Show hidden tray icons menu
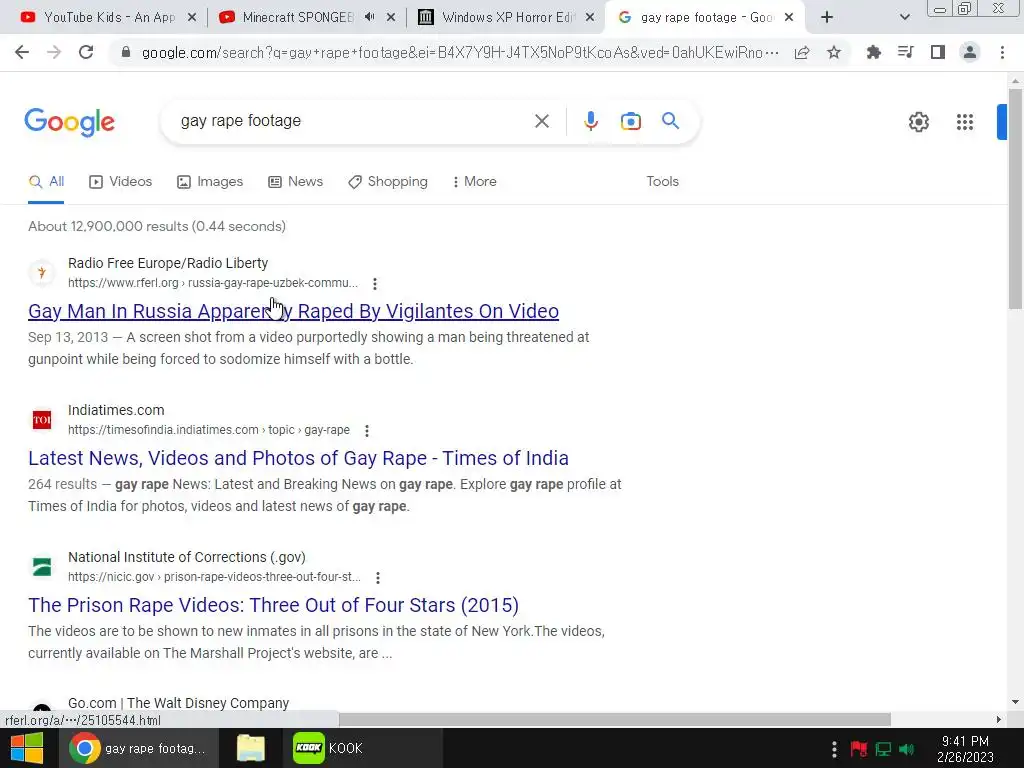Screen dimensions: 1024x768 pyautogui.click(x=834, y=749)
